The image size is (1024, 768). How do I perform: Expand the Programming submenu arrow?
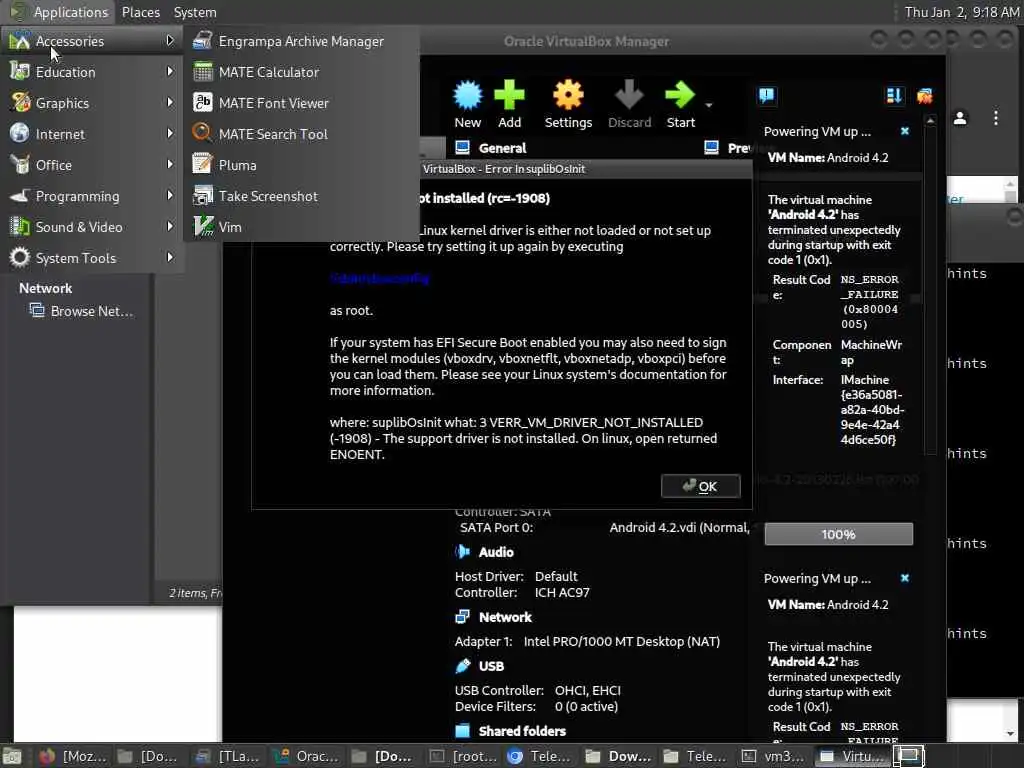pos(170,195)
